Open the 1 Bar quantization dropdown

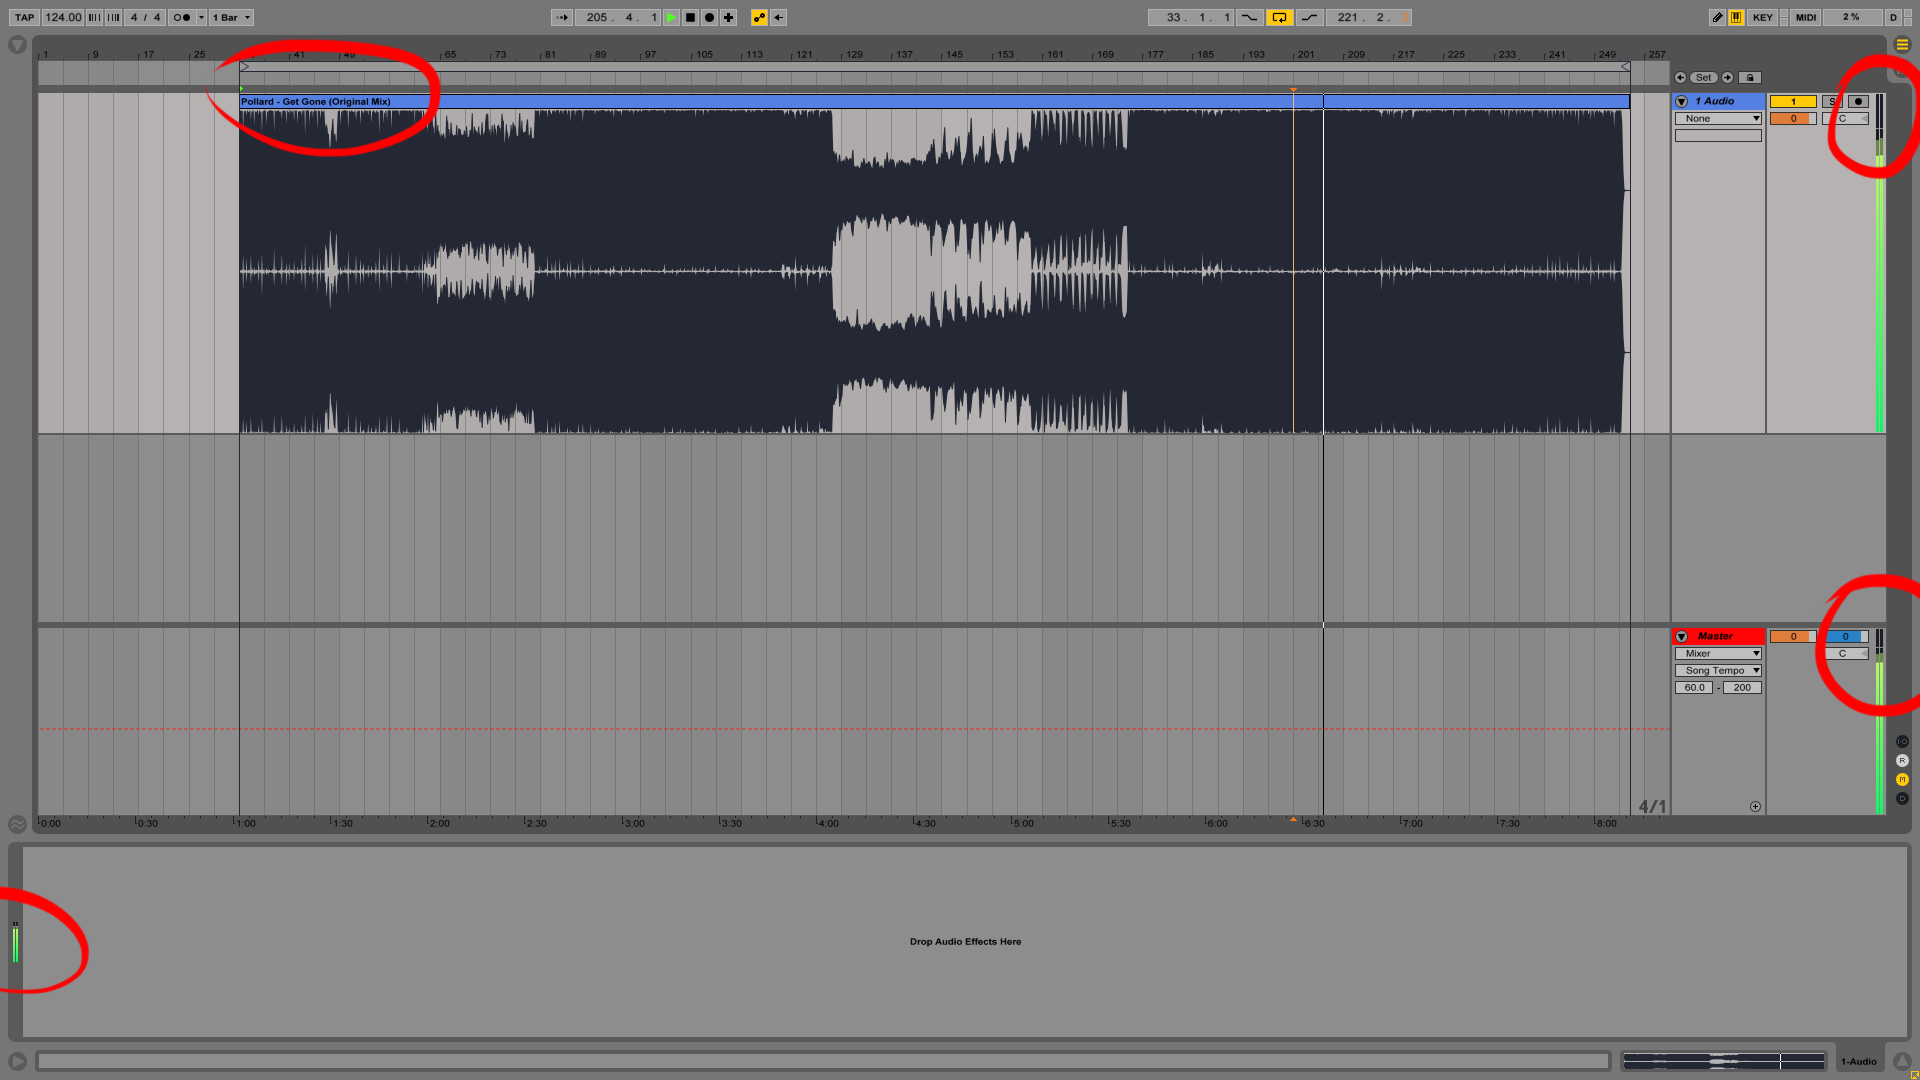(x=232, y=17)
